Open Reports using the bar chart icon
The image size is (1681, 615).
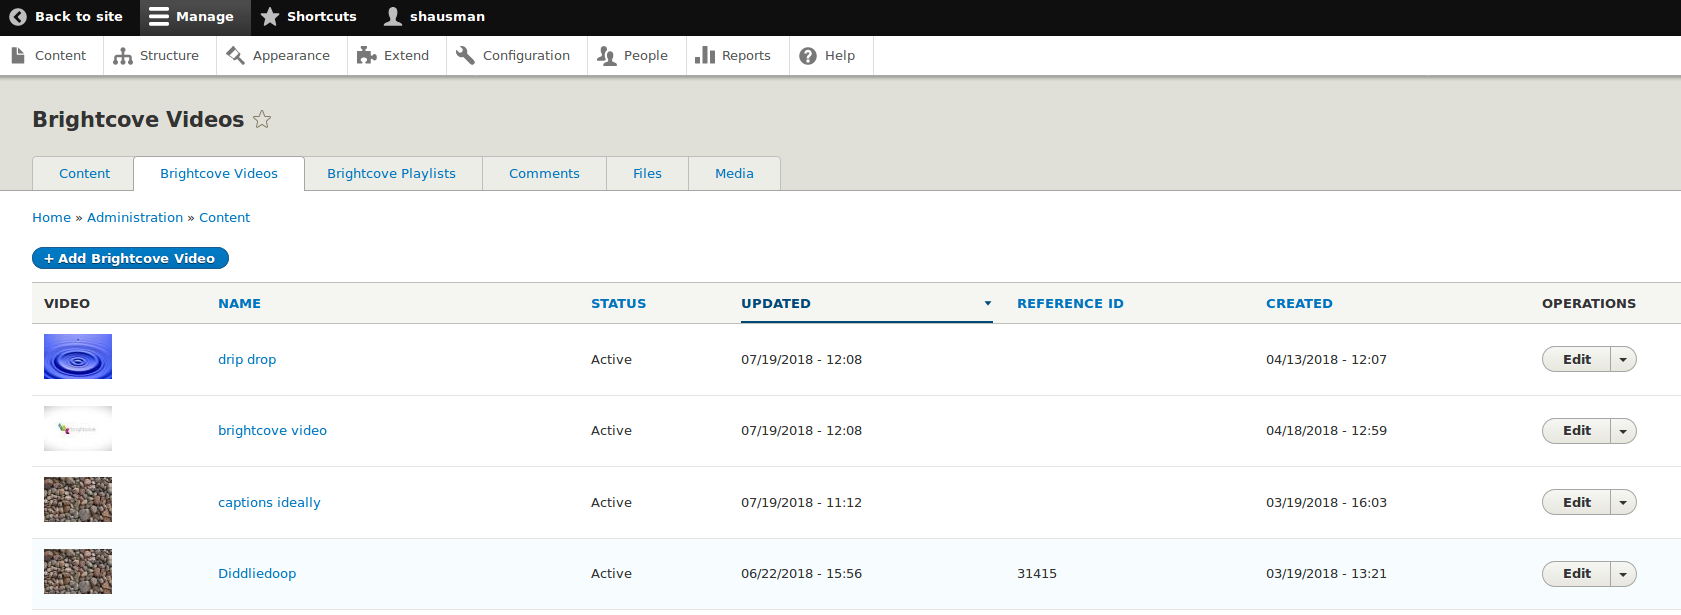[x=705, y=56]
